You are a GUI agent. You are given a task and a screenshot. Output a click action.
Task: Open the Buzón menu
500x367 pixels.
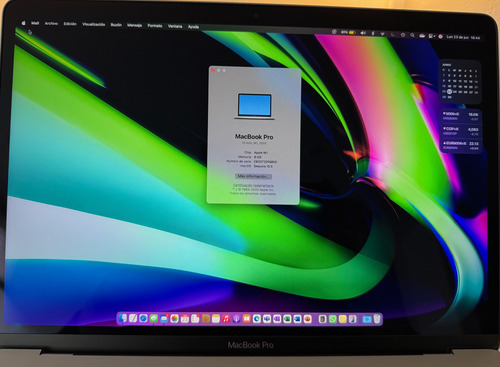tap(116, 25)
